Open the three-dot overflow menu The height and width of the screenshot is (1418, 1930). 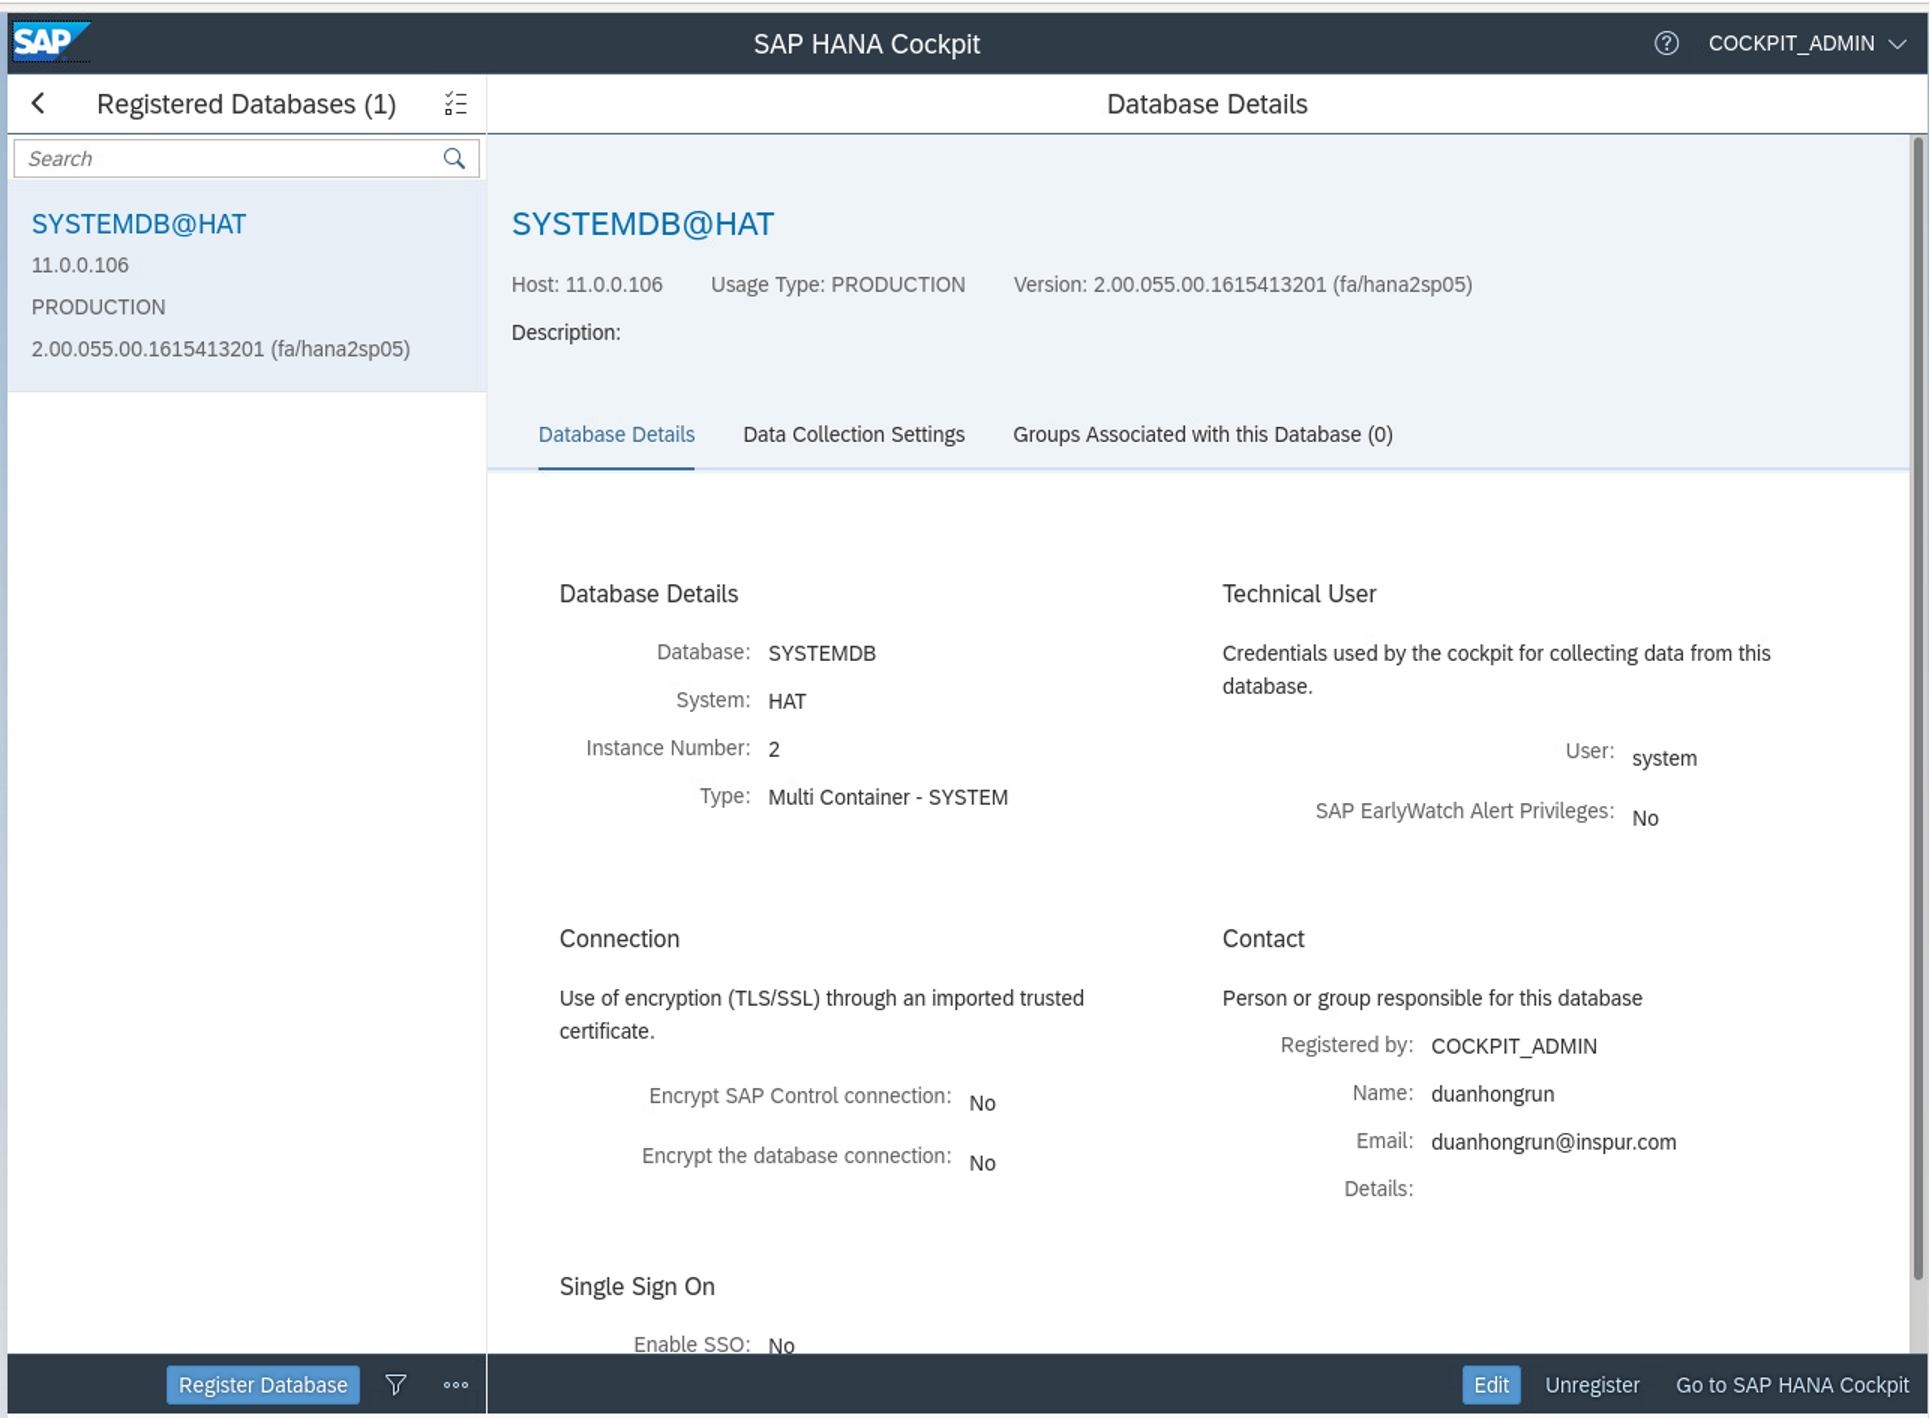[x=456, y=1384]
